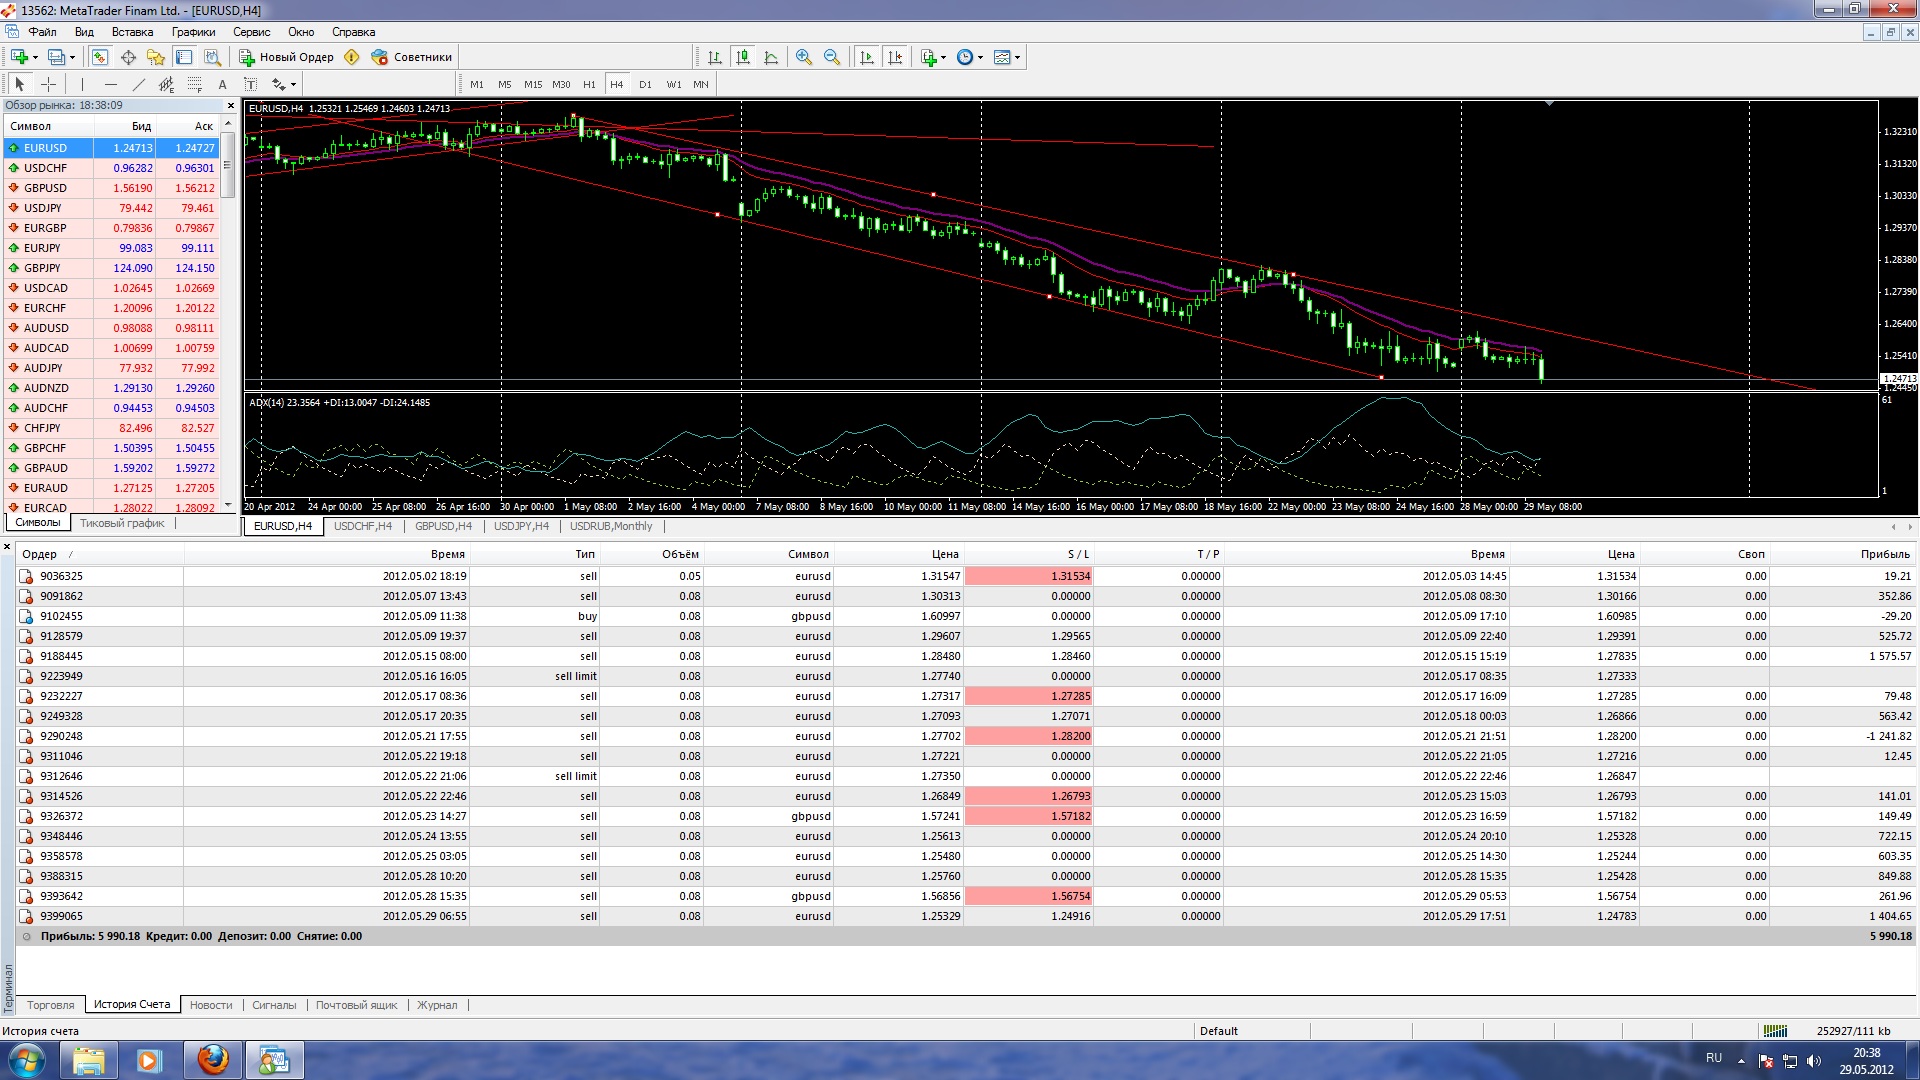Click the New Chart icon
Viewport: 1920px width, 1080px height.
19,57
